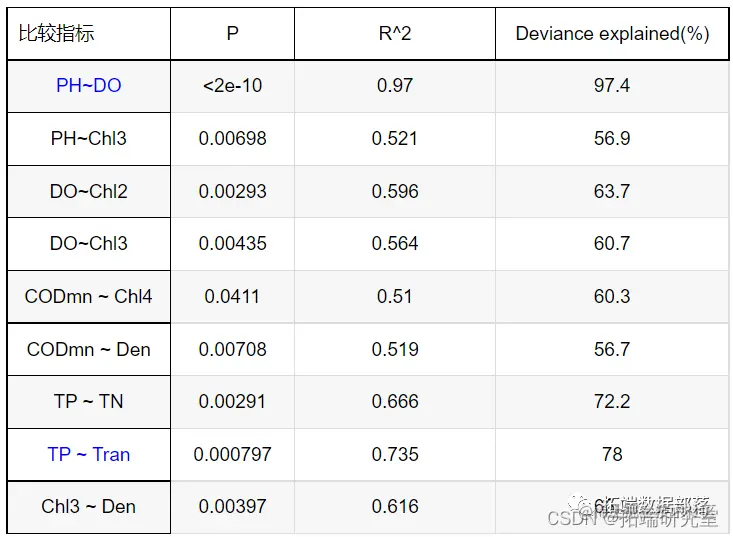This screenshot has height=537, width=733.
Task: Click the CODmn ~ Den row label
Action: [x=89, y=349]
